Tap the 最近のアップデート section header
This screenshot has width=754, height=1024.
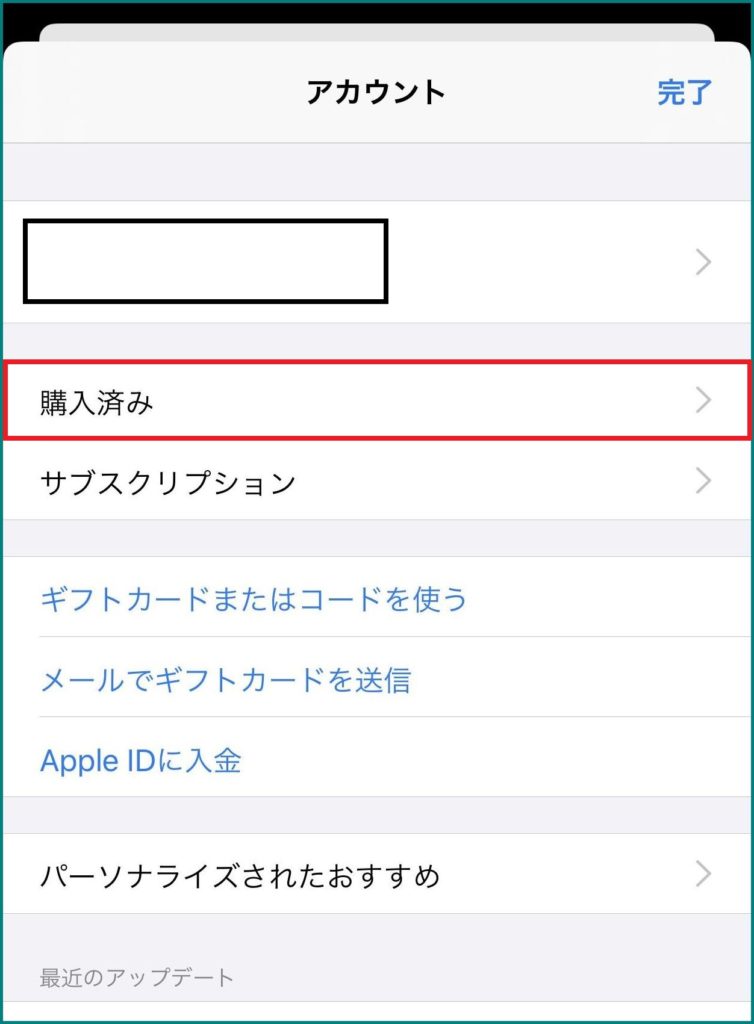tap(136, 978)
